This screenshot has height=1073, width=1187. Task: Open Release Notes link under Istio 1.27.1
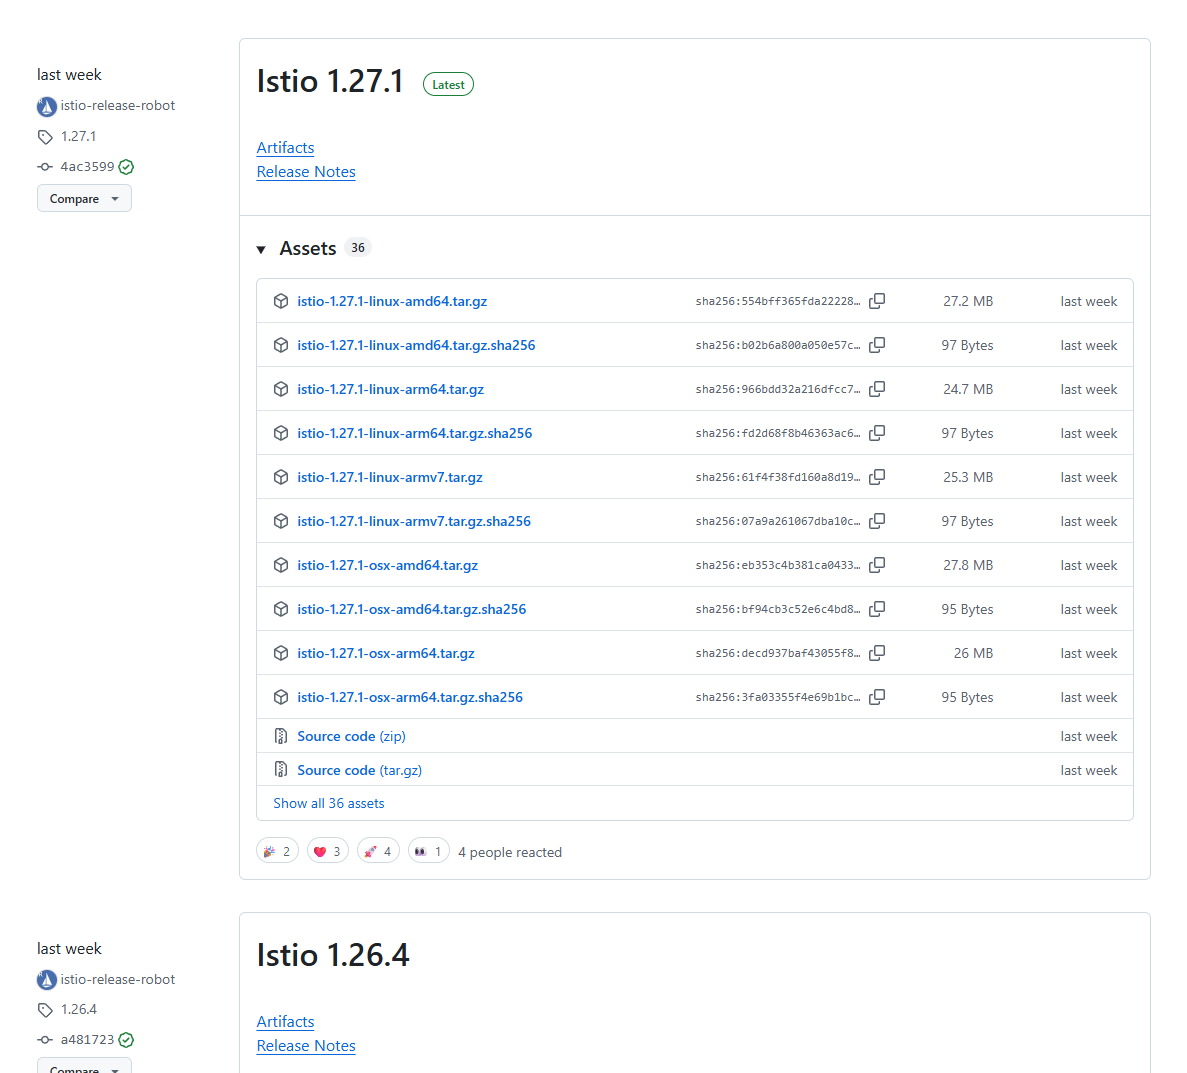click(x=306, y=172)
